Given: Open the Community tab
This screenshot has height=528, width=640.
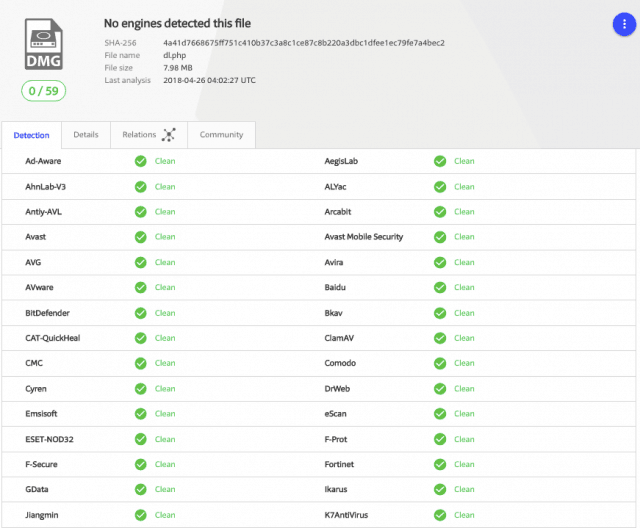Looking at the screenshot, I should 221,135.
